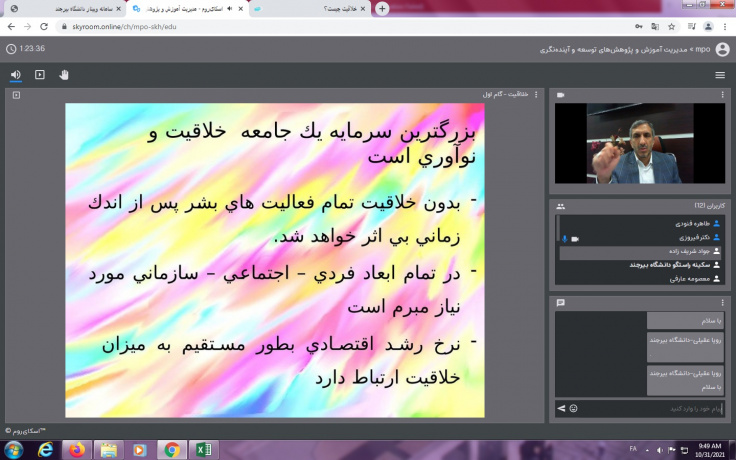Open a new browser tab
The height and width of the screenshot is (460, 736).
click(x=382, y=8)
